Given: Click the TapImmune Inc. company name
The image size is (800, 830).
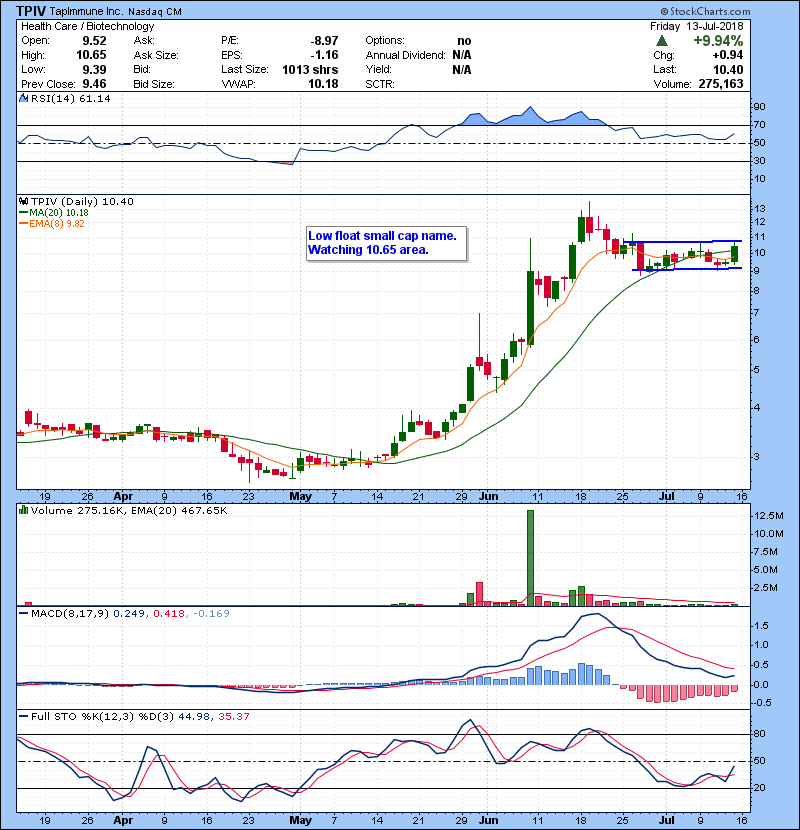Looking at the screenshot, I should pos(86,11).
